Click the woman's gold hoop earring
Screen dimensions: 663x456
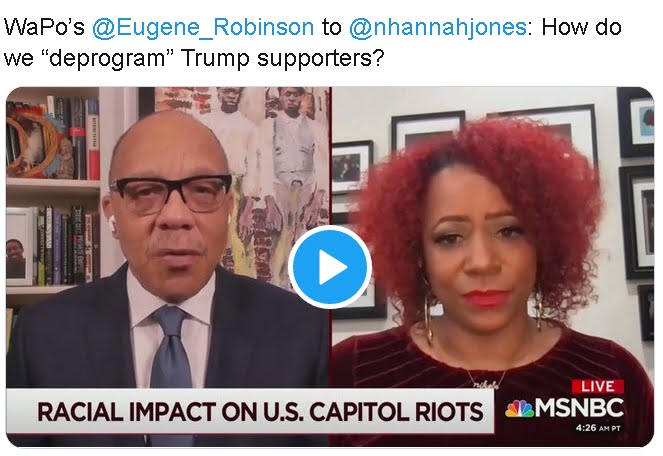point(431,315)
